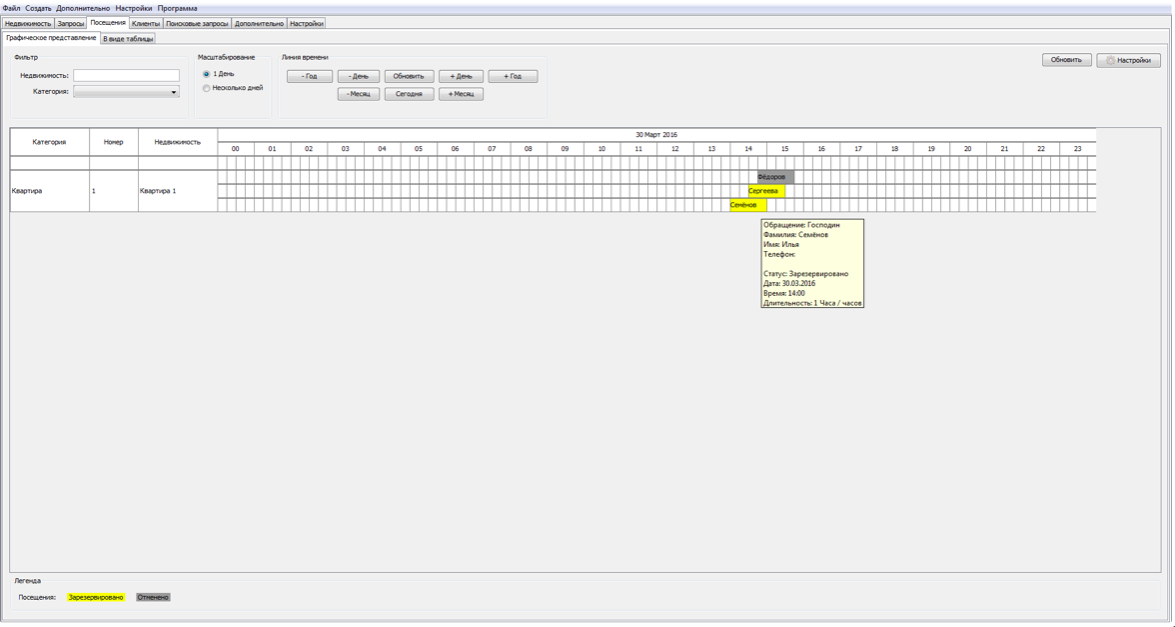The height and width of the screenshot is (627, 1175).
Task: Click the 00 hour header
Action: (x=235, y=149)
